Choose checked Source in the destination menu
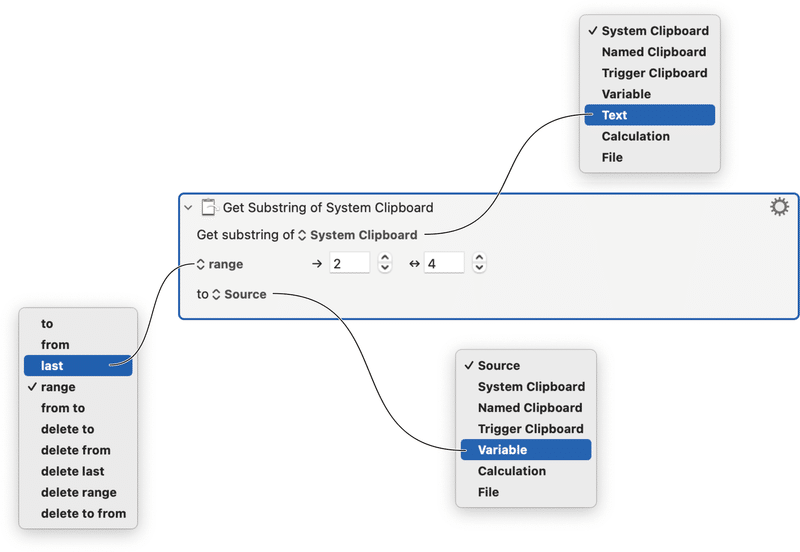 [x=526, y=365]
